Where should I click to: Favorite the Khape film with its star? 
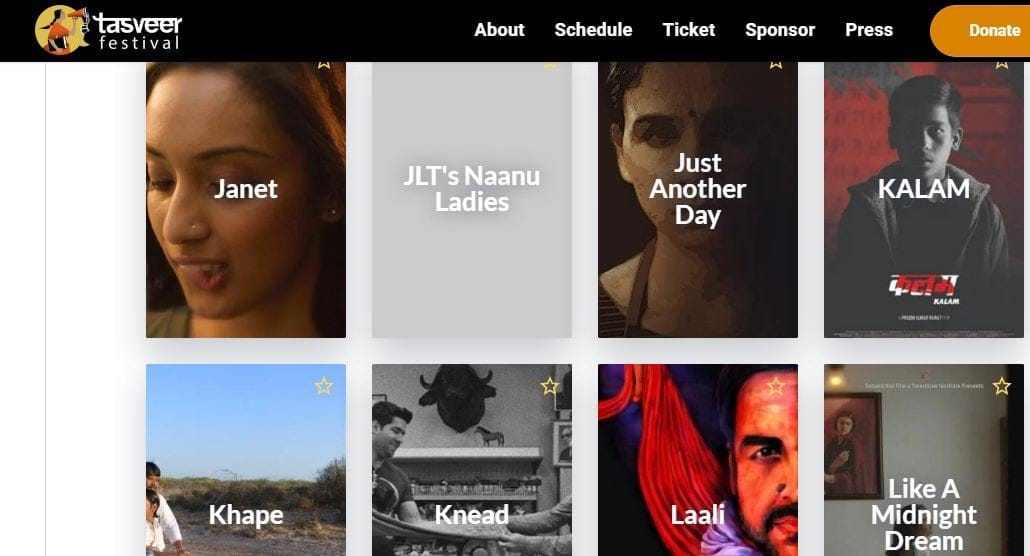coord(324,386)
